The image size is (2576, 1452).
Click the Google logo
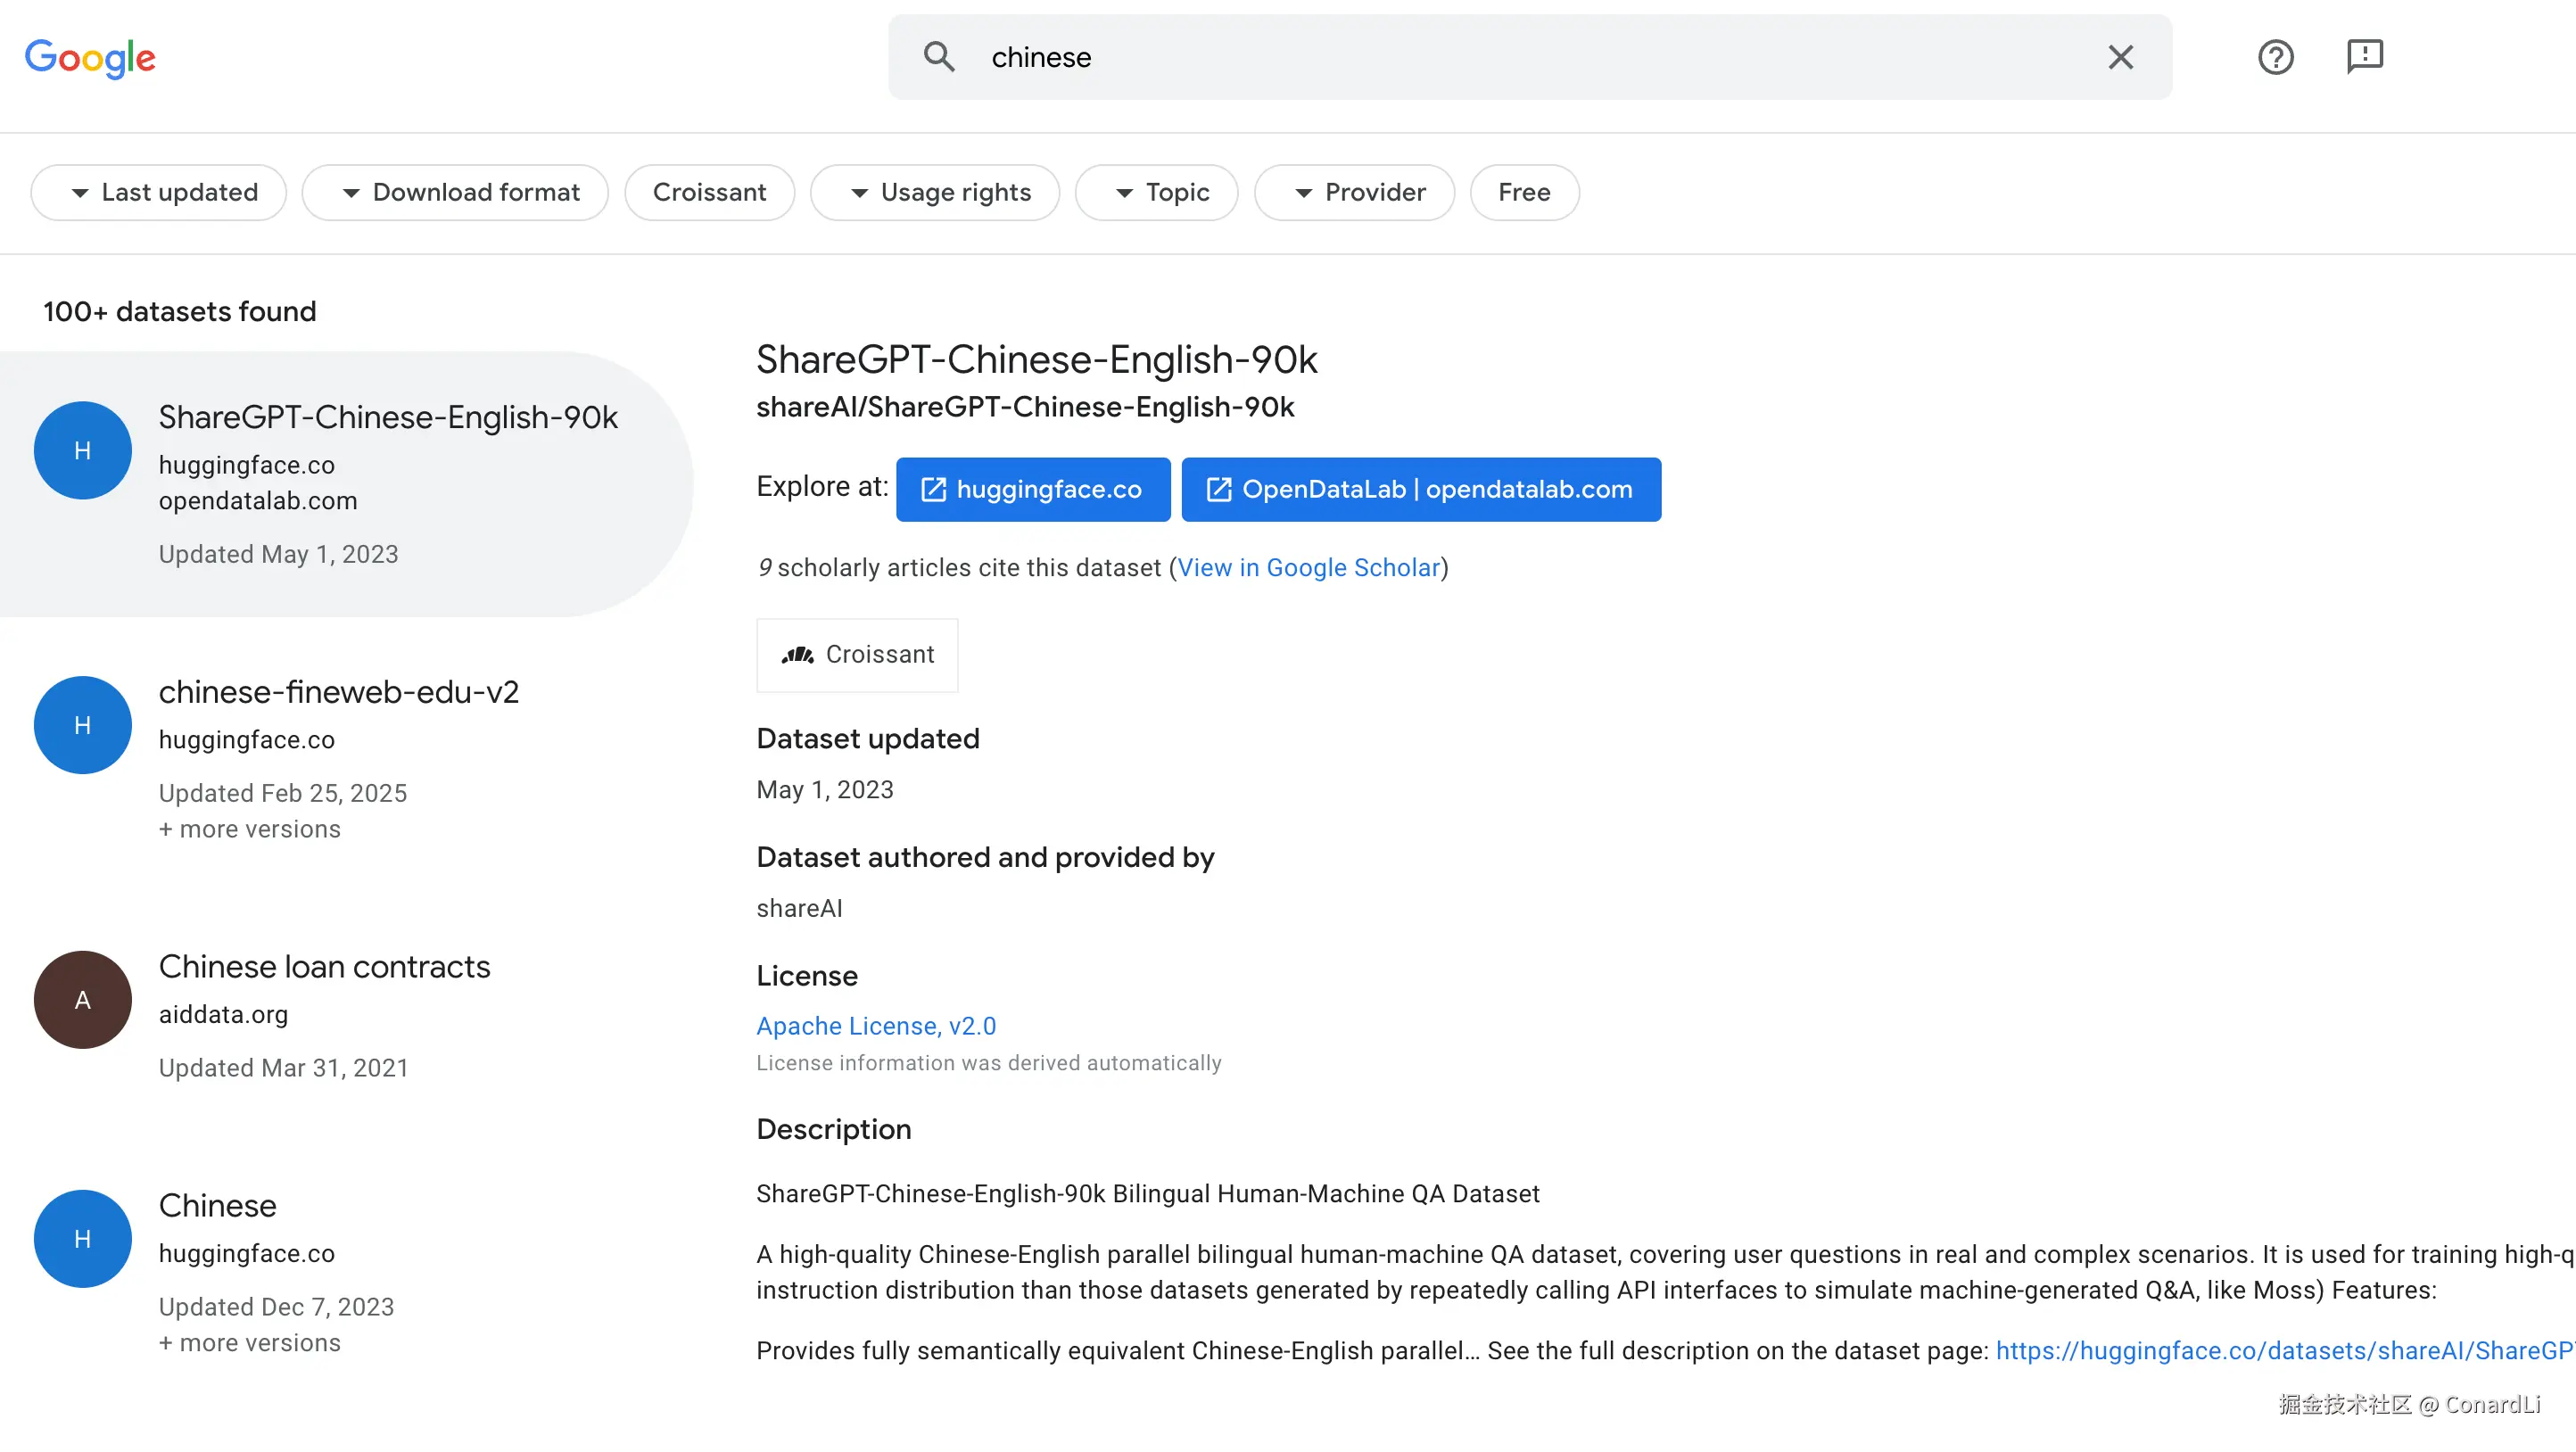click(90, 58)
